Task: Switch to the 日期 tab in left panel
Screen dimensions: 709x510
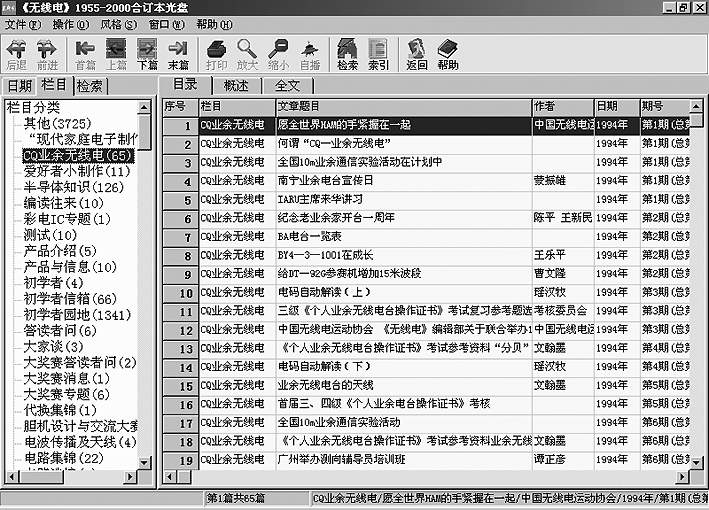Action: tap(20, 86)
